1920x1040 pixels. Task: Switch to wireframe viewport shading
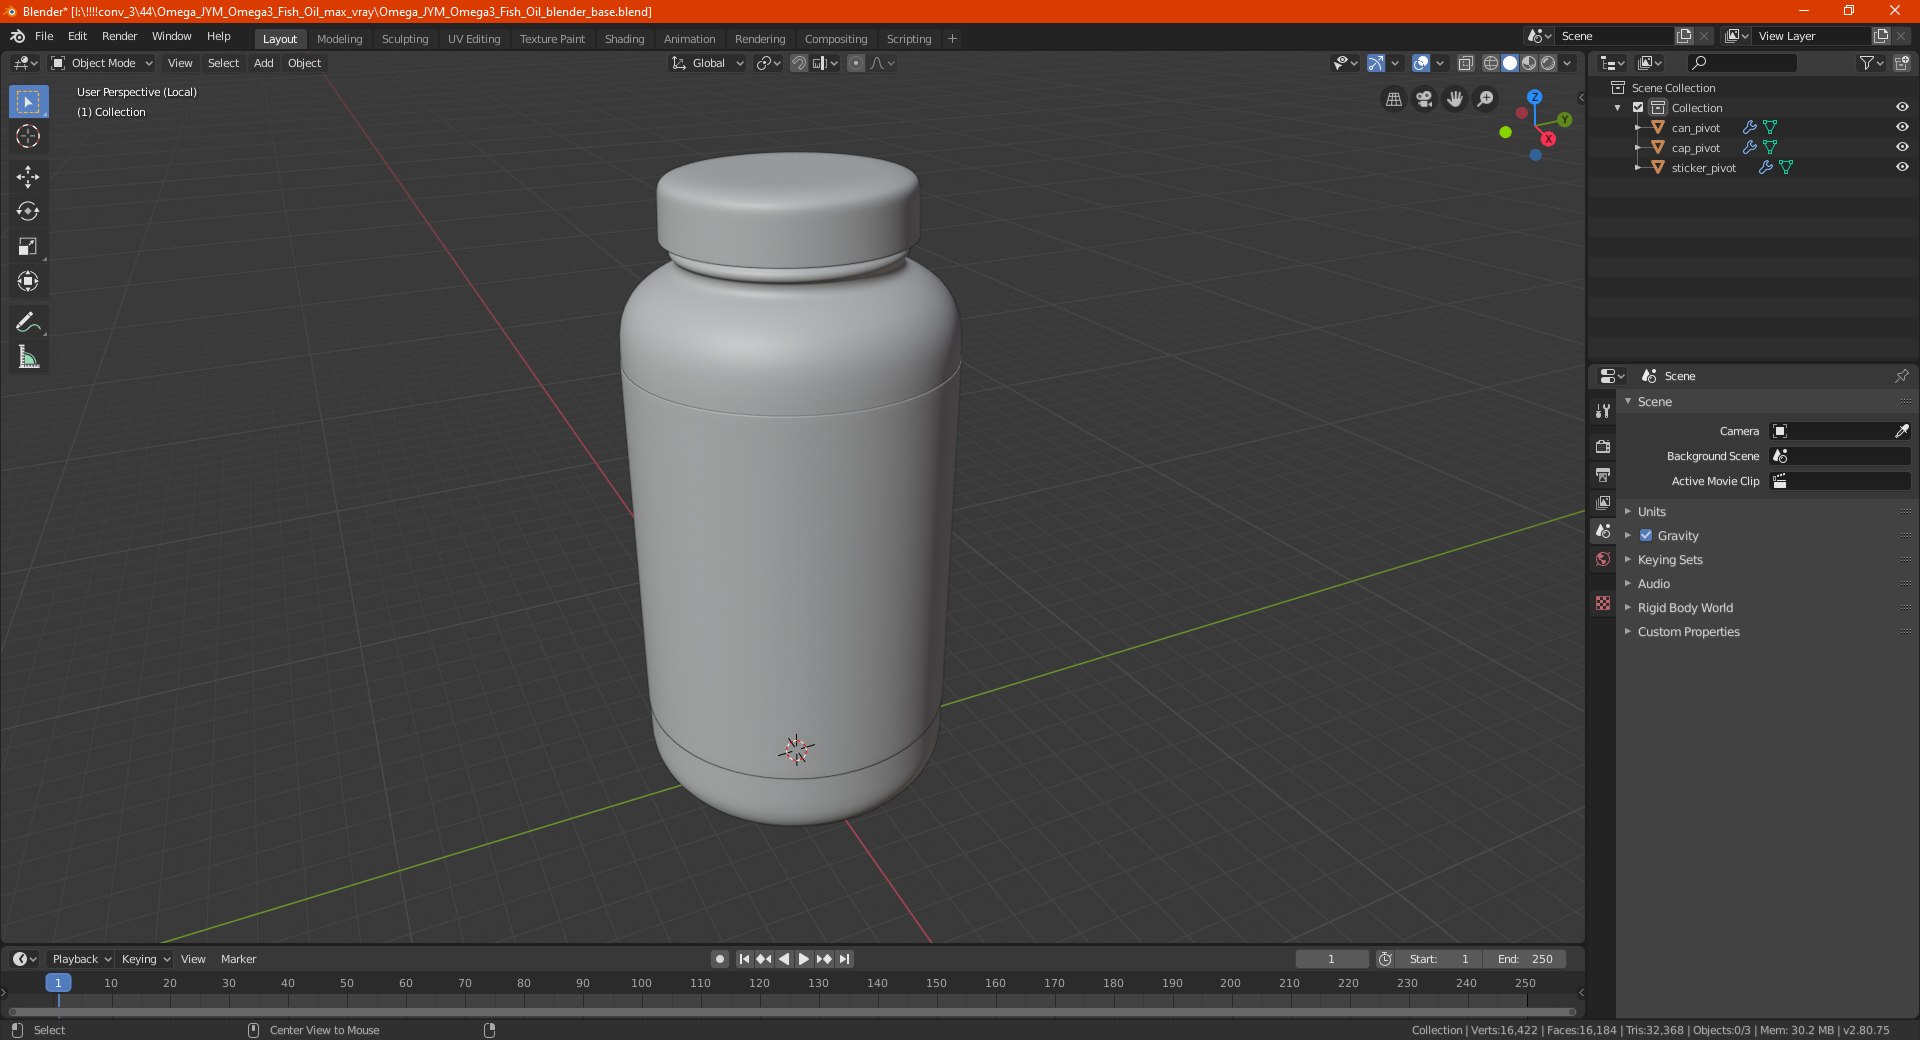click(1491, 63)
